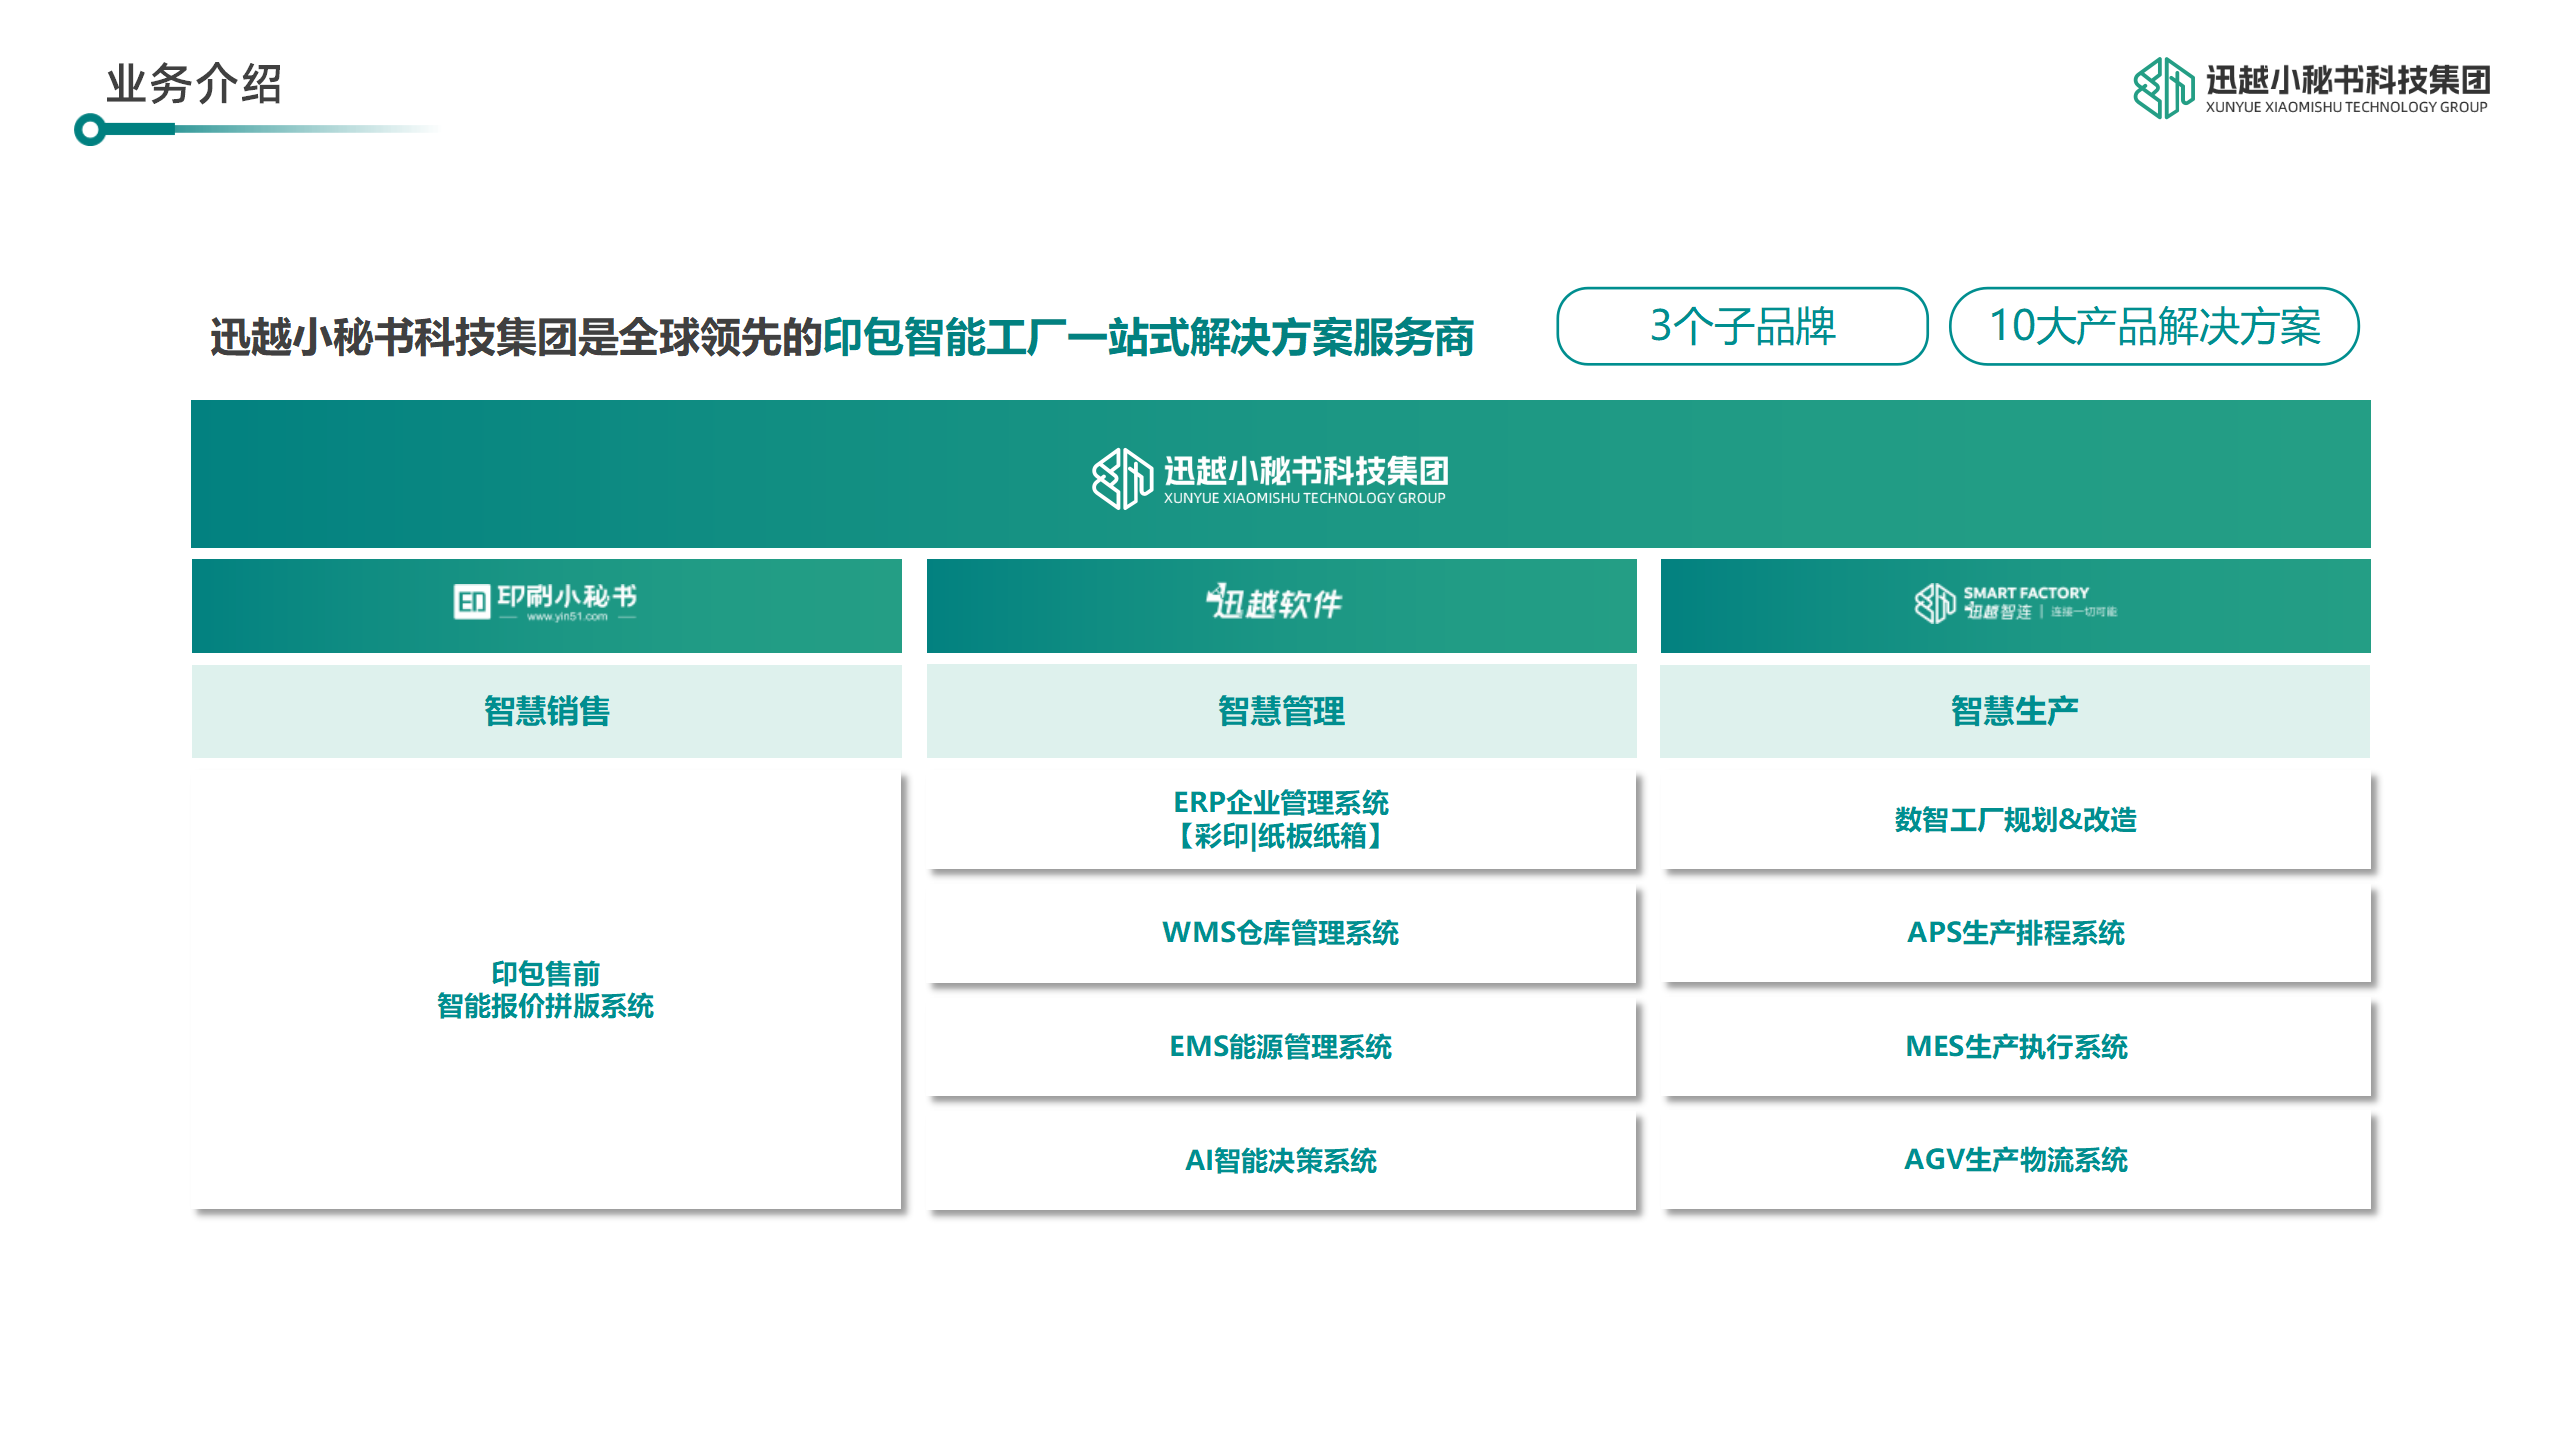Click the Smart Factory 迅越智连 logo
This screenshot has height=1440, width=2560.
click(x=2015, y=603)
